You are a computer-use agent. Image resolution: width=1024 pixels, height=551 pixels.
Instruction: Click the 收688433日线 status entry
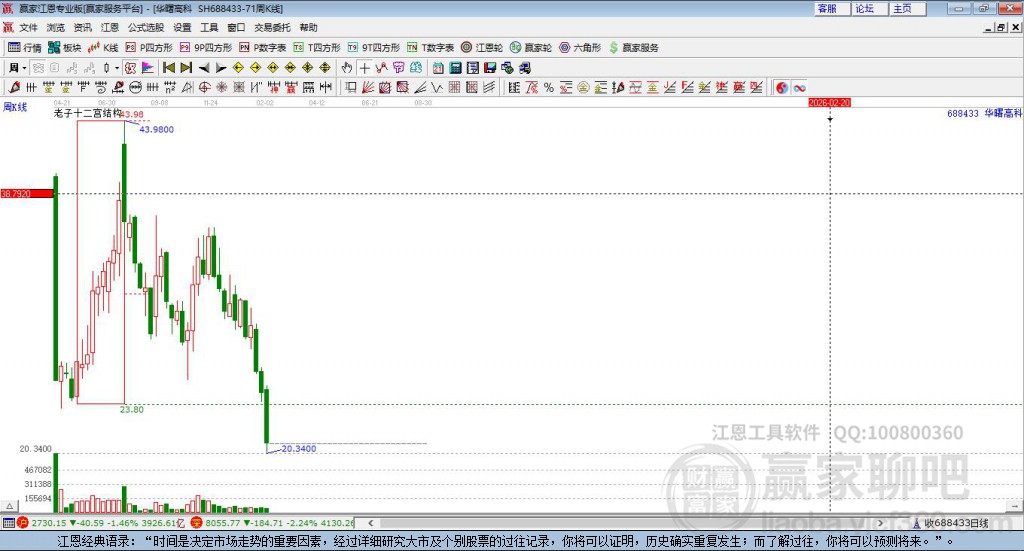pos(951,523)
